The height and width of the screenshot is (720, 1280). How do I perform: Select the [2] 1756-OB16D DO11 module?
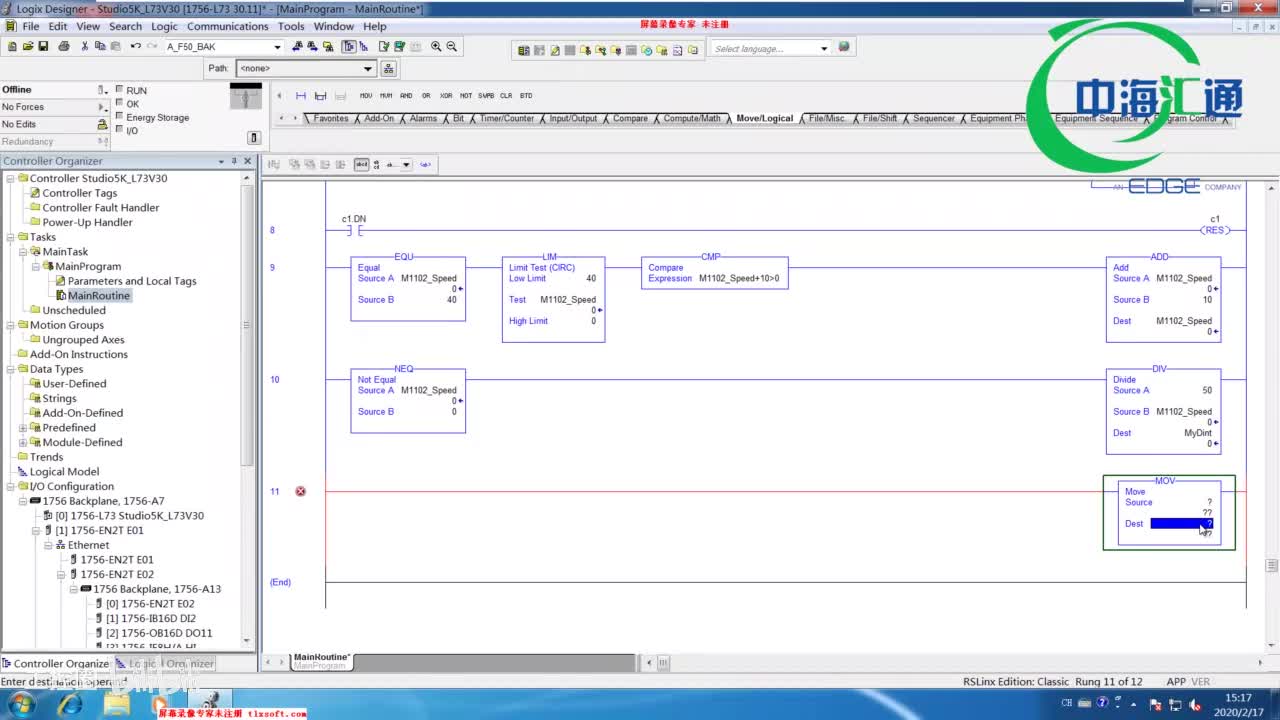159,633
